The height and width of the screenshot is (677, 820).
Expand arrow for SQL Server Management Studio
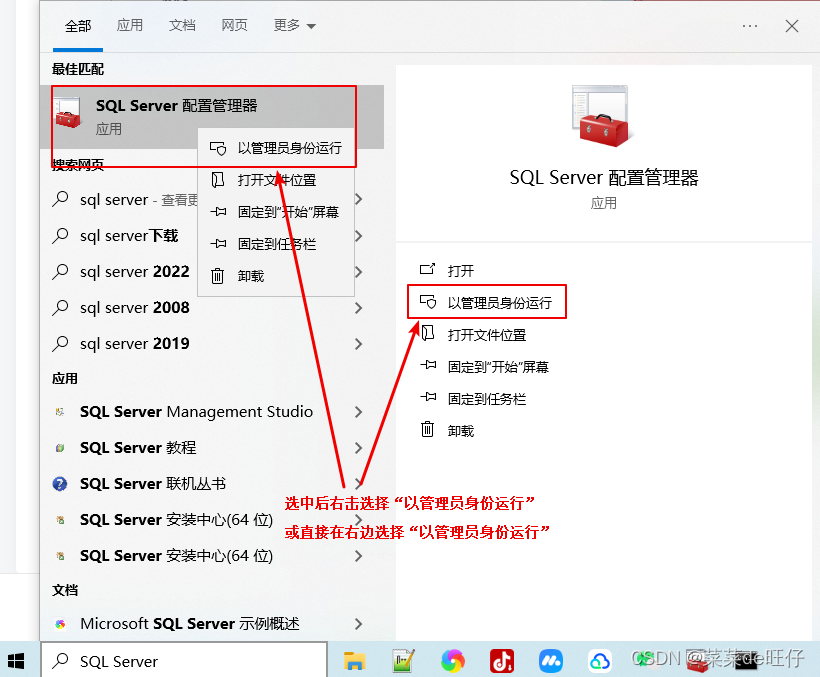tap(358, 412)
